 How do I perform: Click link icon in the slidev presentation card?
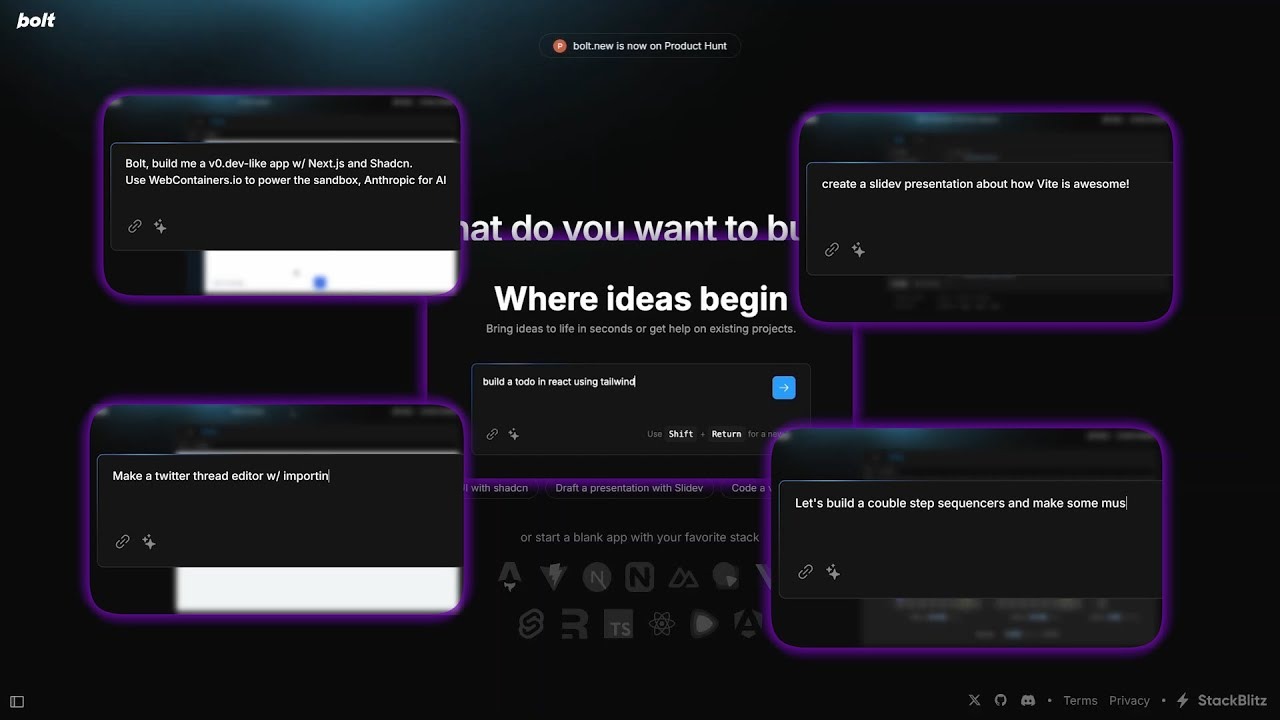coord(832,250)
